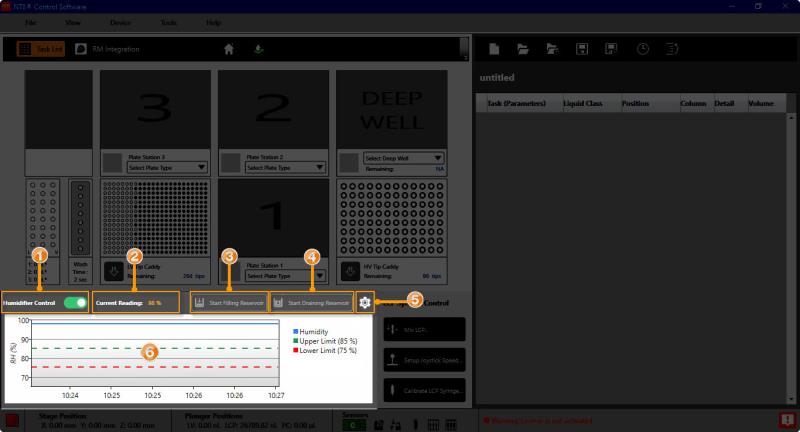Switch to the RM Integration tab
Viewport: 800px width, 432px height.
pos(107,49)
